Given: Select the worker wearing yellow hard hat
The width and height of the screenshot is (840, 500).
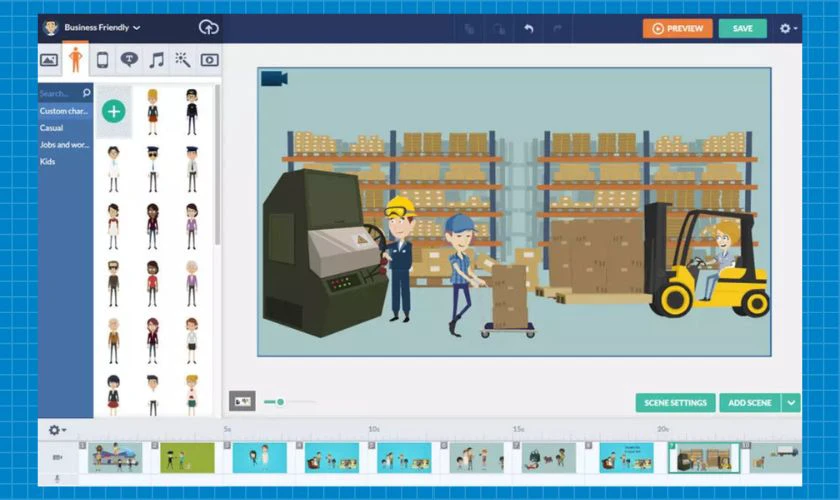Looking at the screenshot, I should (x=399, y=258).
